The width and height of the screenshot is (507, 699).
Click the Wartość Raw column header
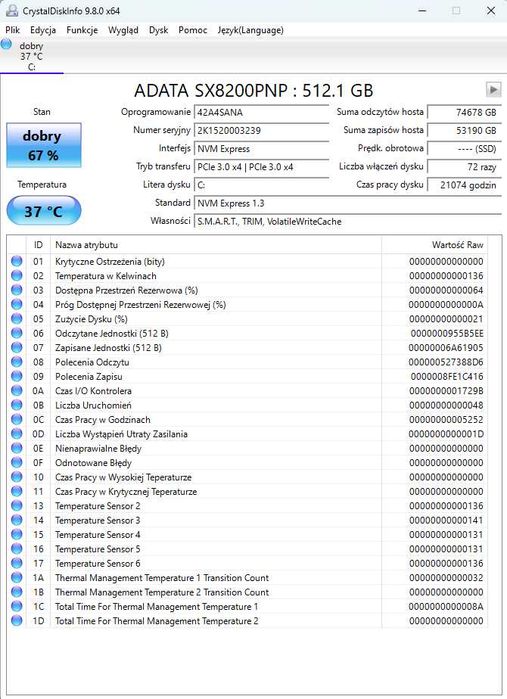[435, 245]
